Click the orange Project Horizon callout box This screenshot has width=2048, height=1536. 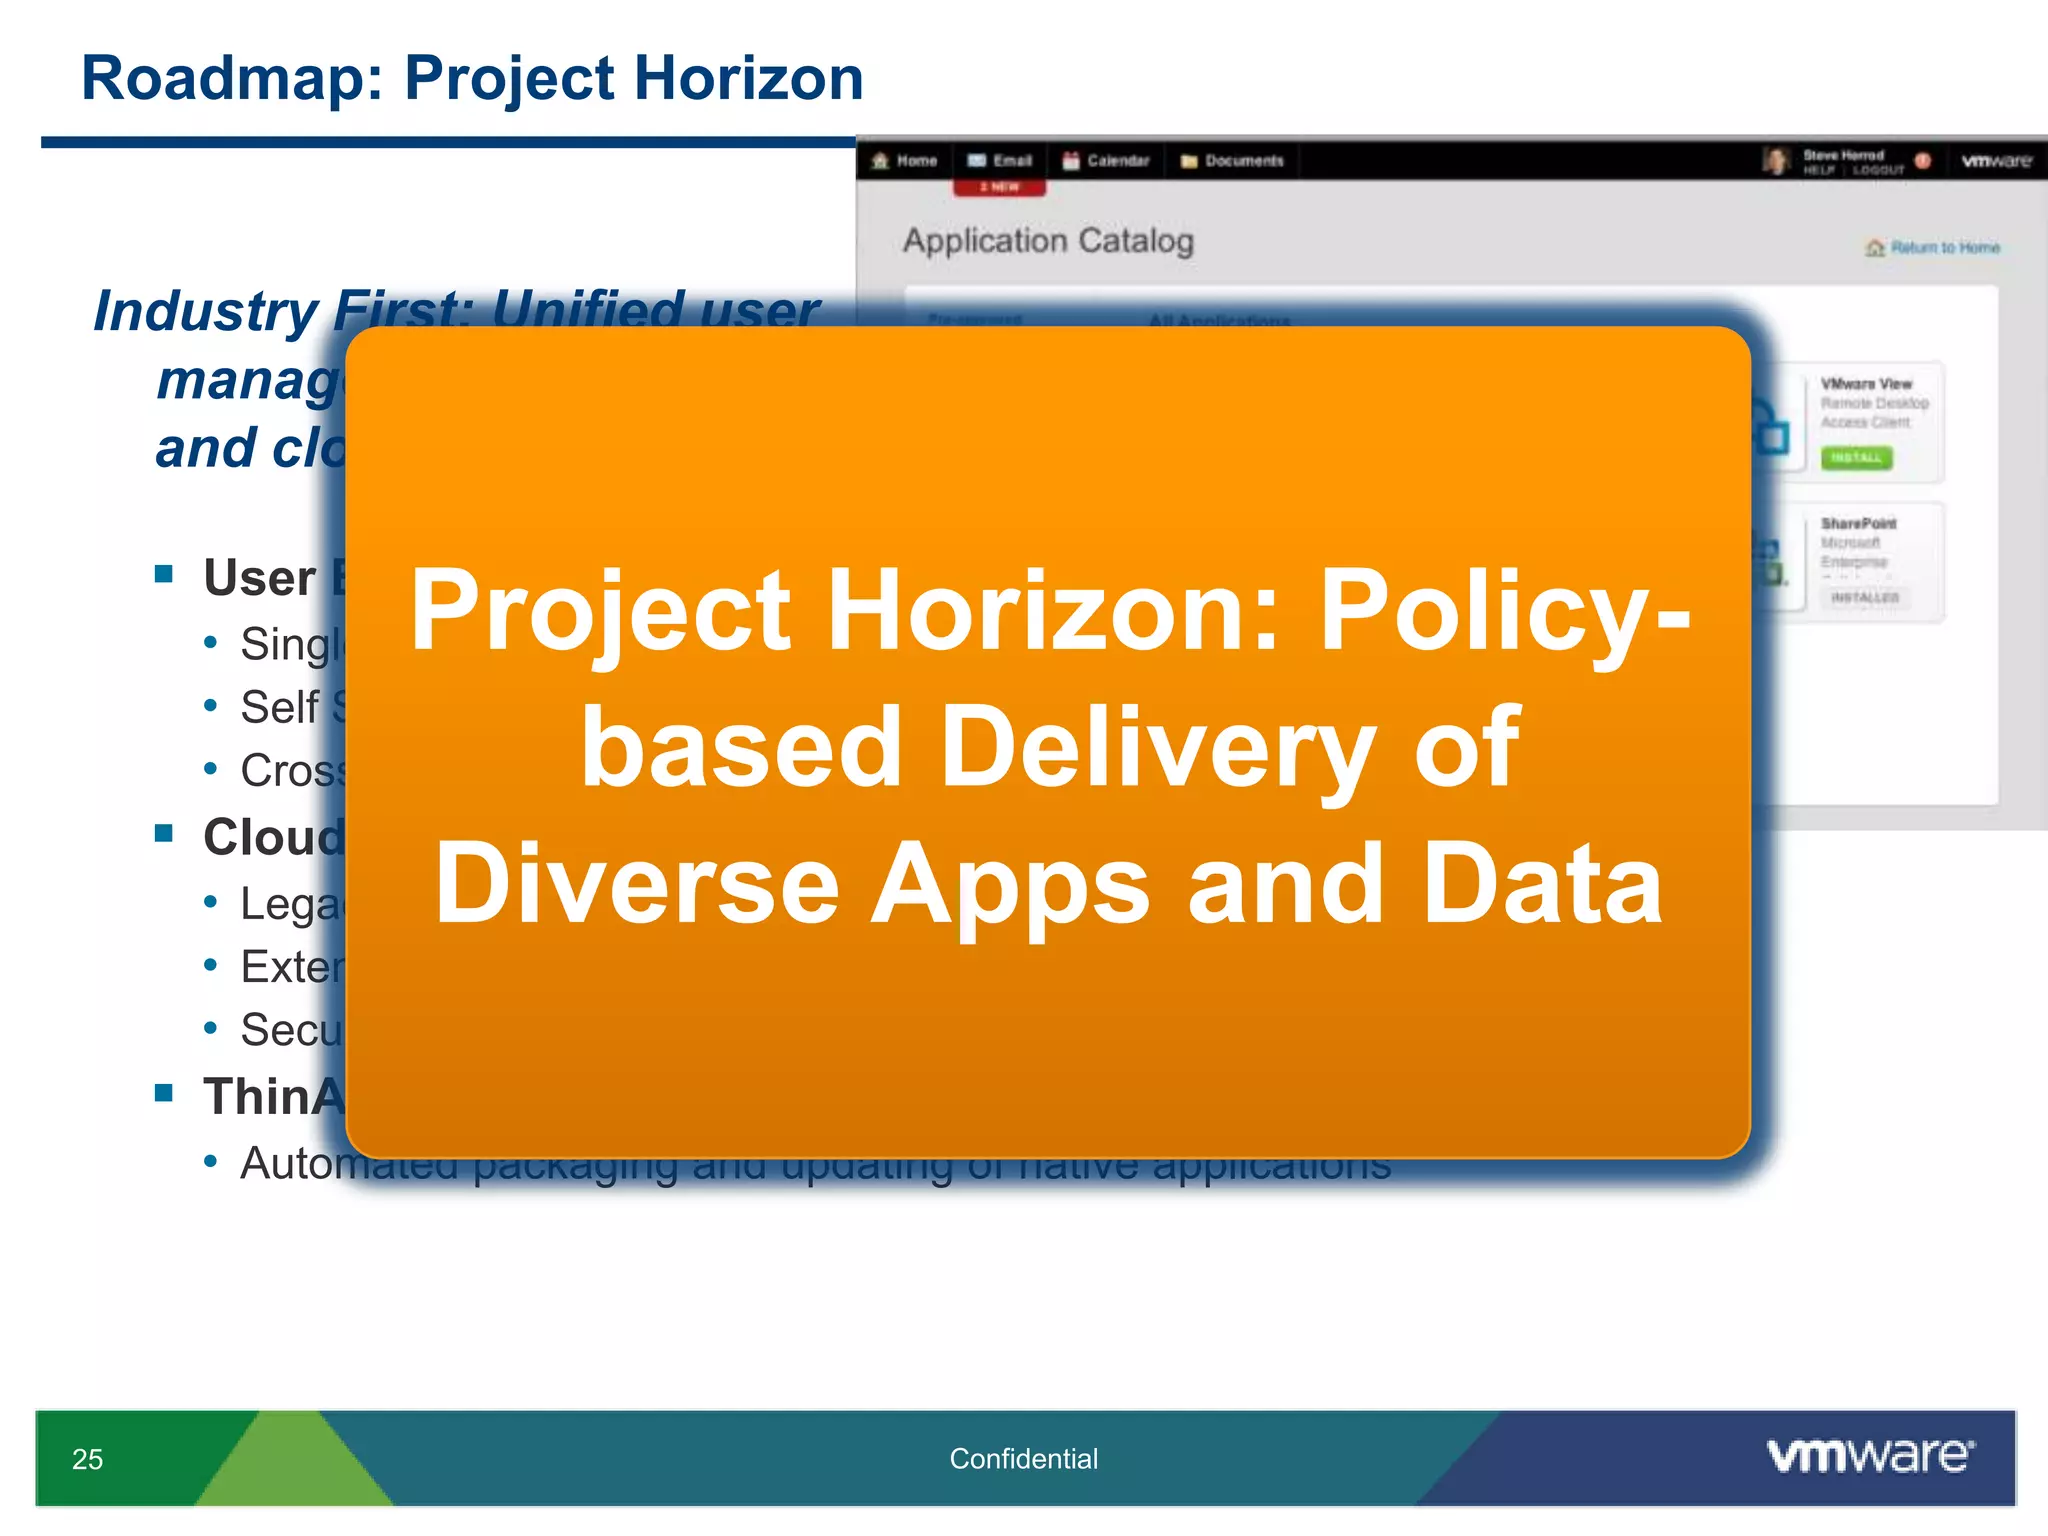coord(1047,742)
